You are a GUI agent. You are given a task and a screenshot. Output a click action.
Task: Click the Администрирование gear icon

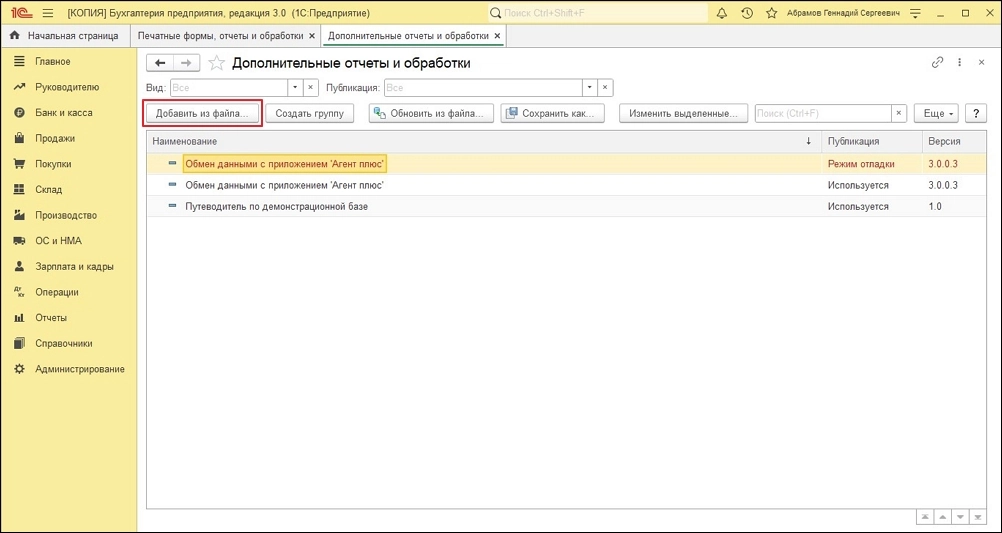click(x=19, y=369)
